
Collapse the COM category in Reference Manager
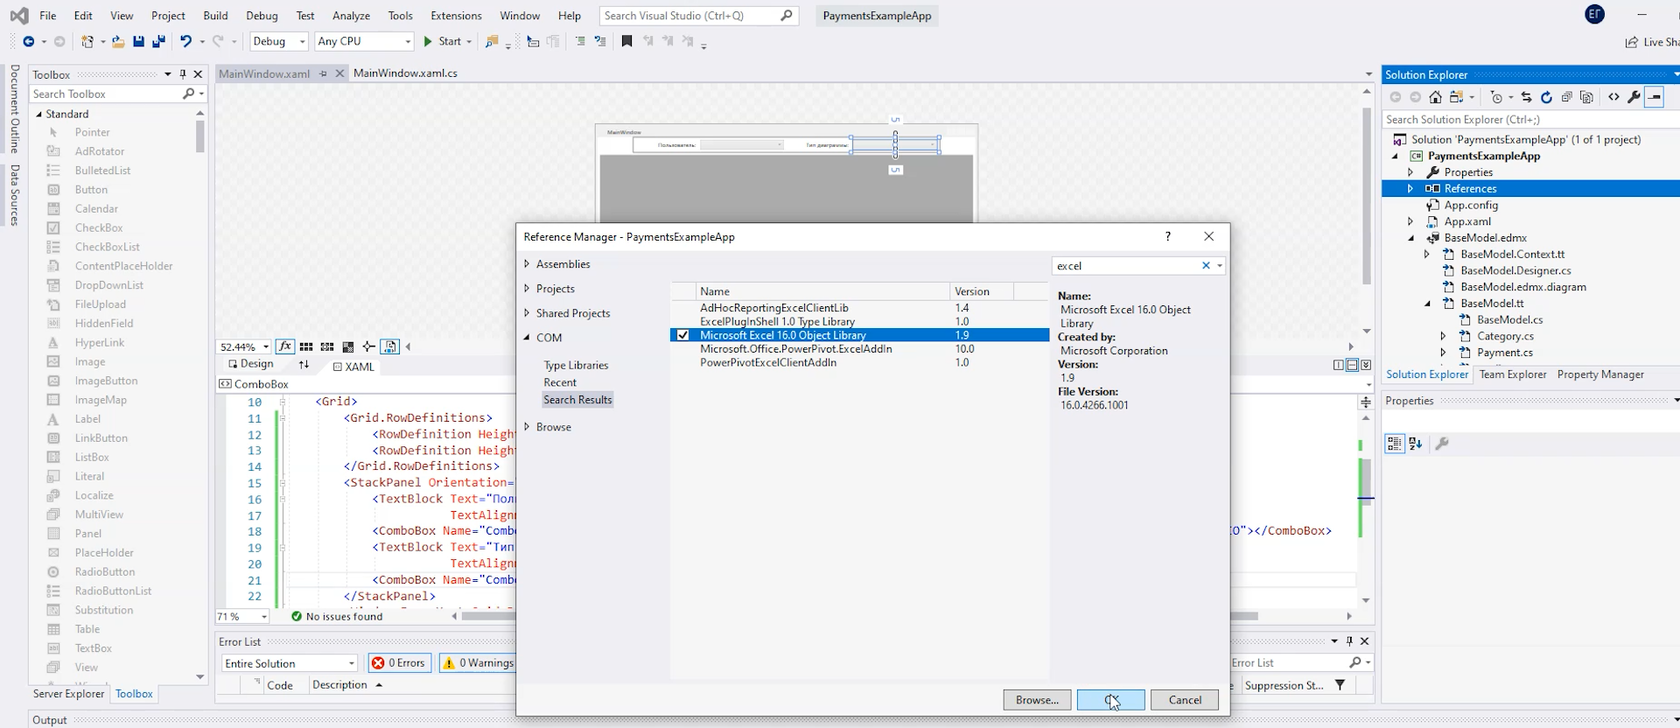[x=527, y=338]
